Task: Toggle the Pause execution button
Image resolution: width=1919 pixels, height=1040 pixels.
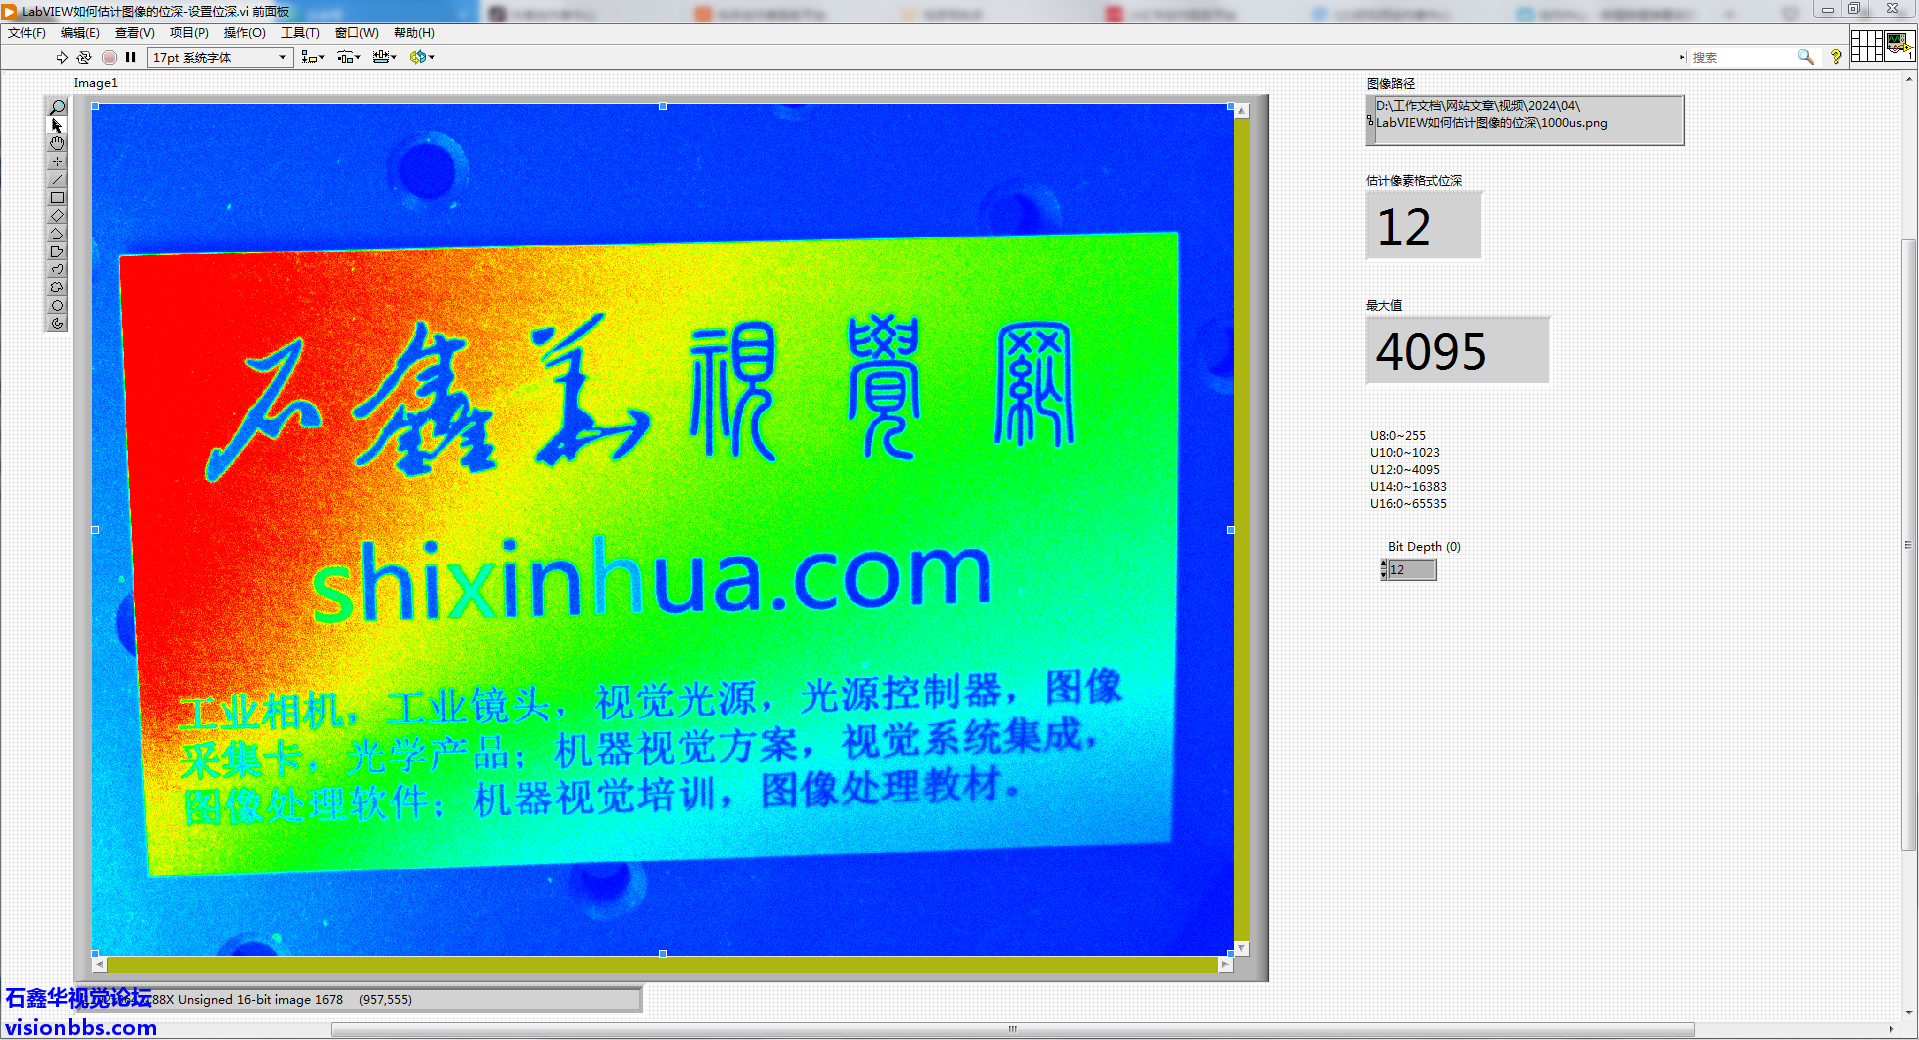Action: 130,57
